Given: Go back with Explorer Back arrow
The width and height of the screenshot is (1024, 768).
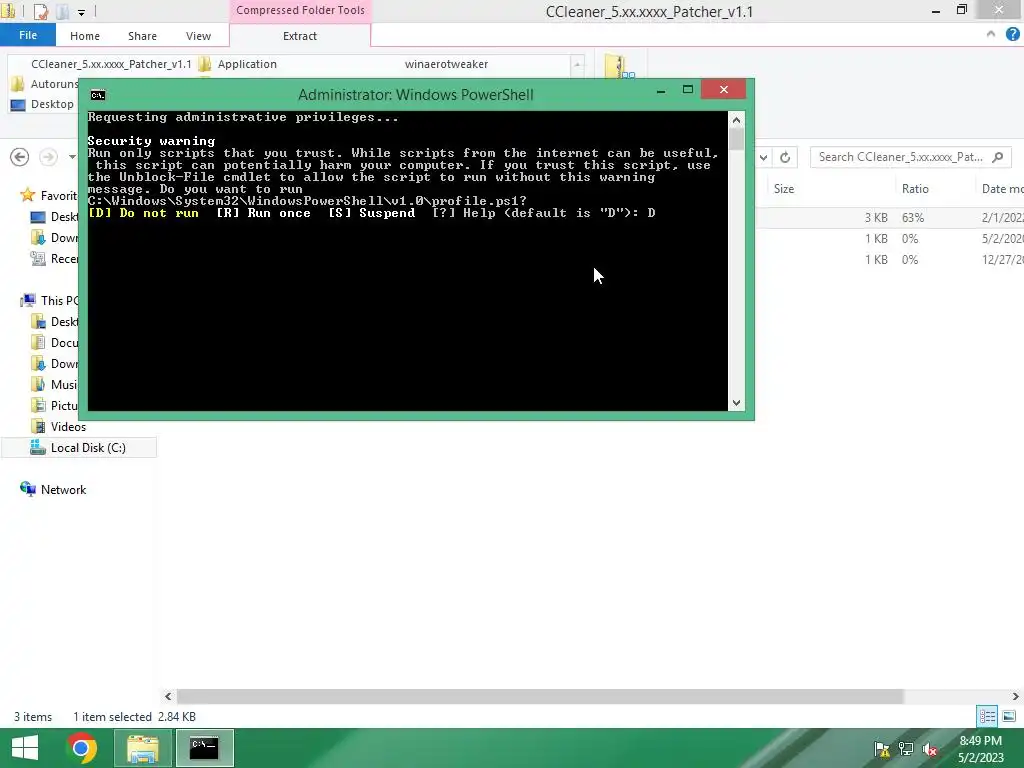Looking at the screenshot, I should 20,157.
